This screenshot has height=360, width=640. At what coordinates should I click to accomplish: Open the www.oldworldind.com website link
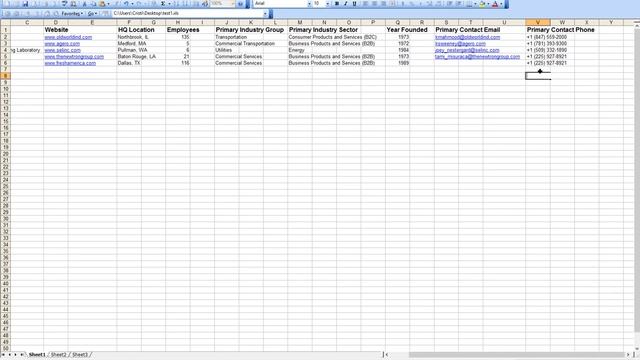(68, 37)
